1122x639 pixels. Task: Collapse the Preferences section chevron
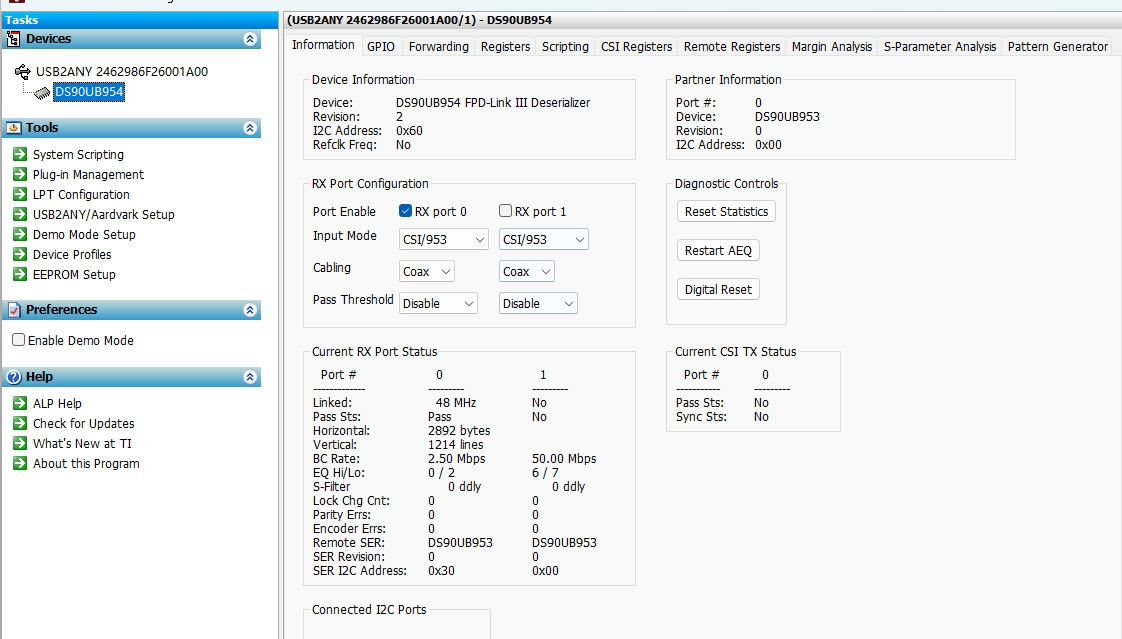pos(250,310)
